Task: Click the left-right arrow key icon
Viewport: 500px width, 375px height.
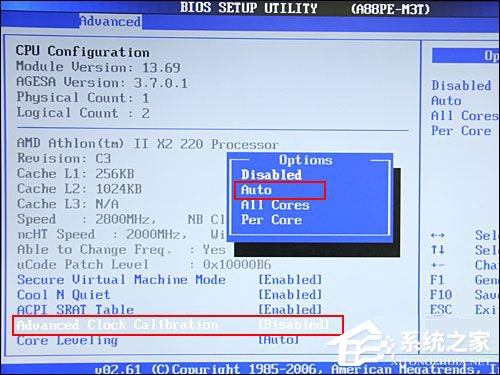Action: (437, 235)
